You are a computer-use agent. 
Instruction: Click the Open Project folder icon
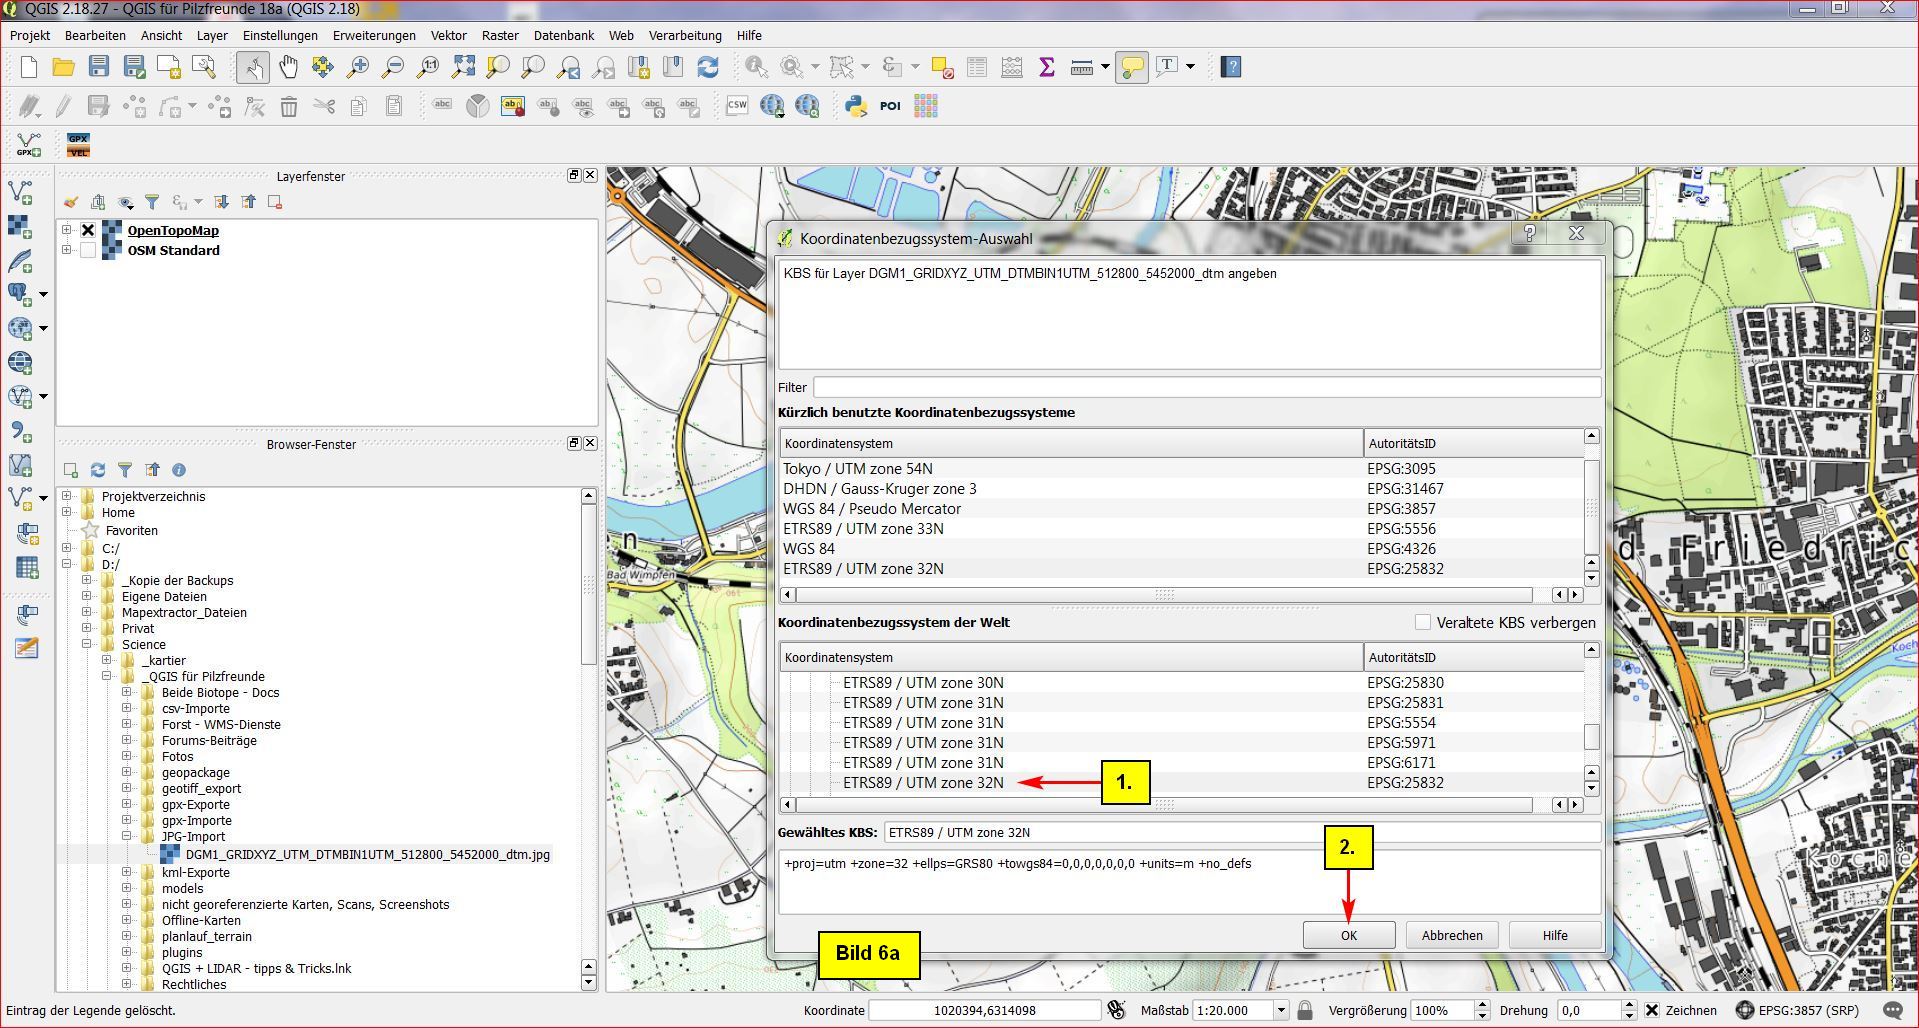pyautogui.click(x=63, y=67)
